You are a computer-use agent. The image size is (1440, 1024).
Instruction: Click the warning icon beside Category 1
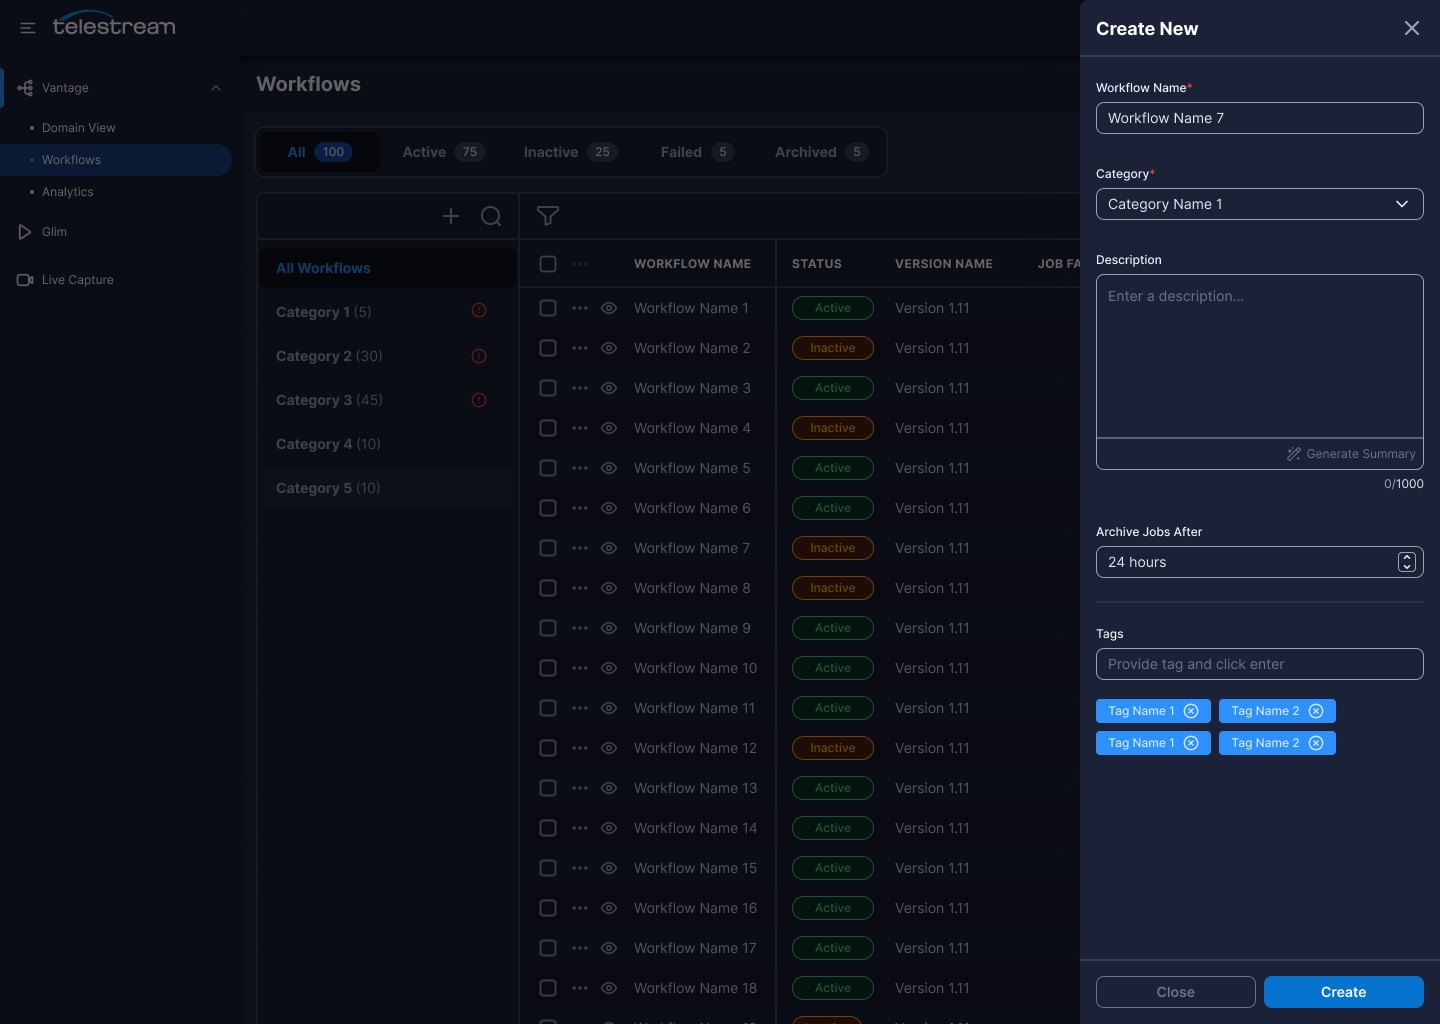point(479,311)
